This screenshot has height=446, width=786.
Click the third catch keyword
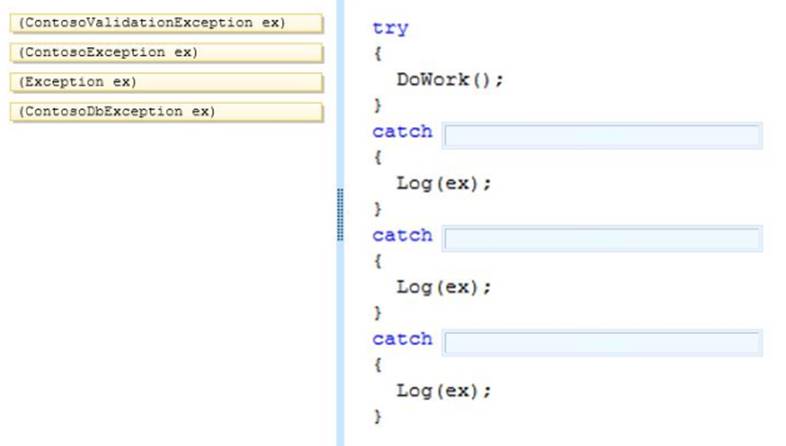coord(402,340)
